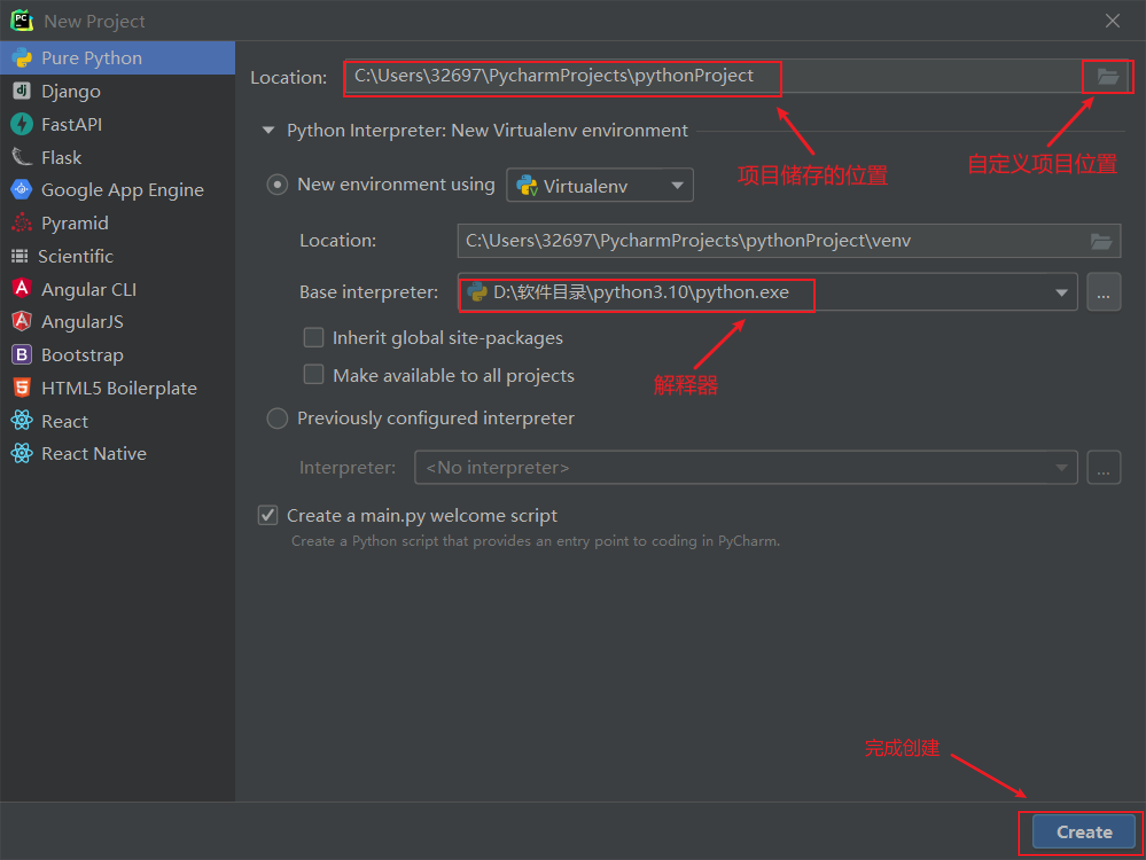Click the Bootstrap entry text

[83, 355]
